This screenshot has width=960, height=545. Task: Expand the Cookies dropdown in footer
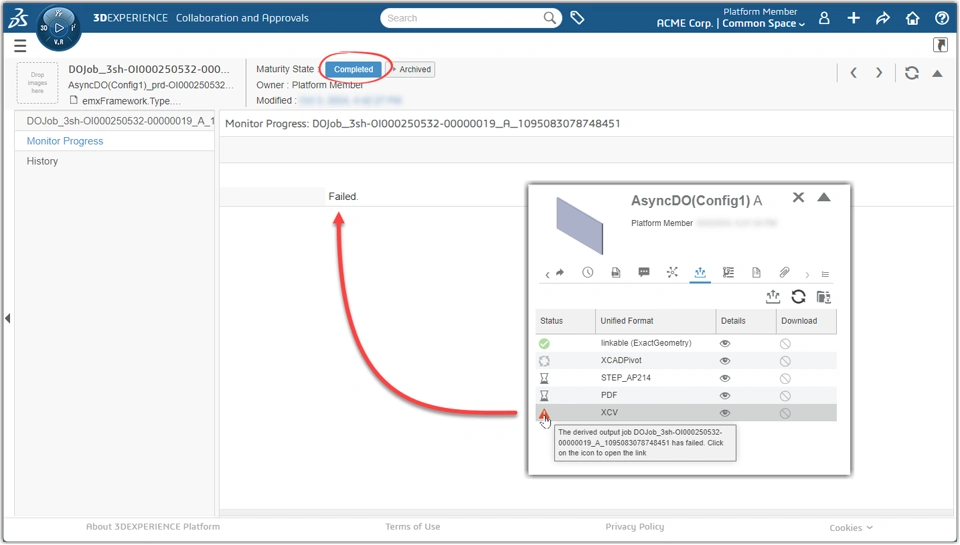(851, 528)
